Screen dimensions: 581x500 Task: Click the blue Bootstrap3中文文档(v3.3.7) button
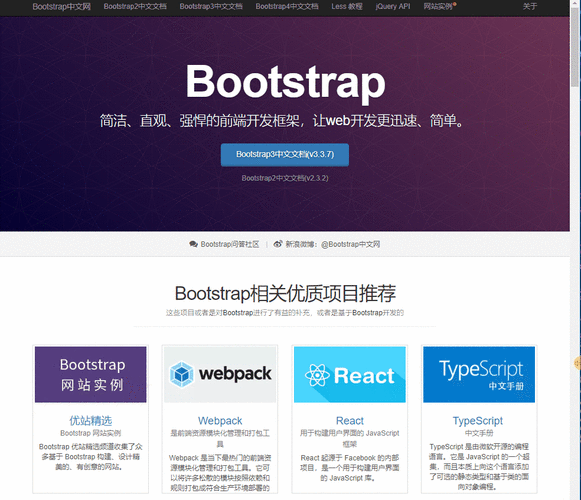[x=285, y=155]
